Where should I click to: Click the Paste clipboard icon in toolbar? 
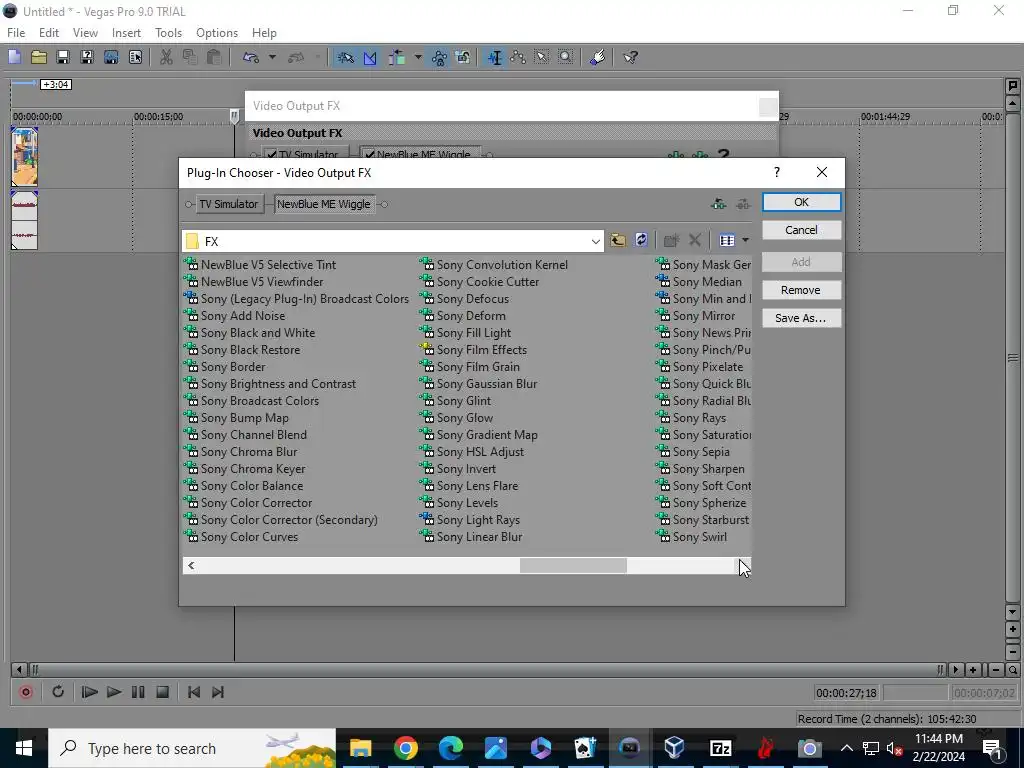[x=214, y=57]
